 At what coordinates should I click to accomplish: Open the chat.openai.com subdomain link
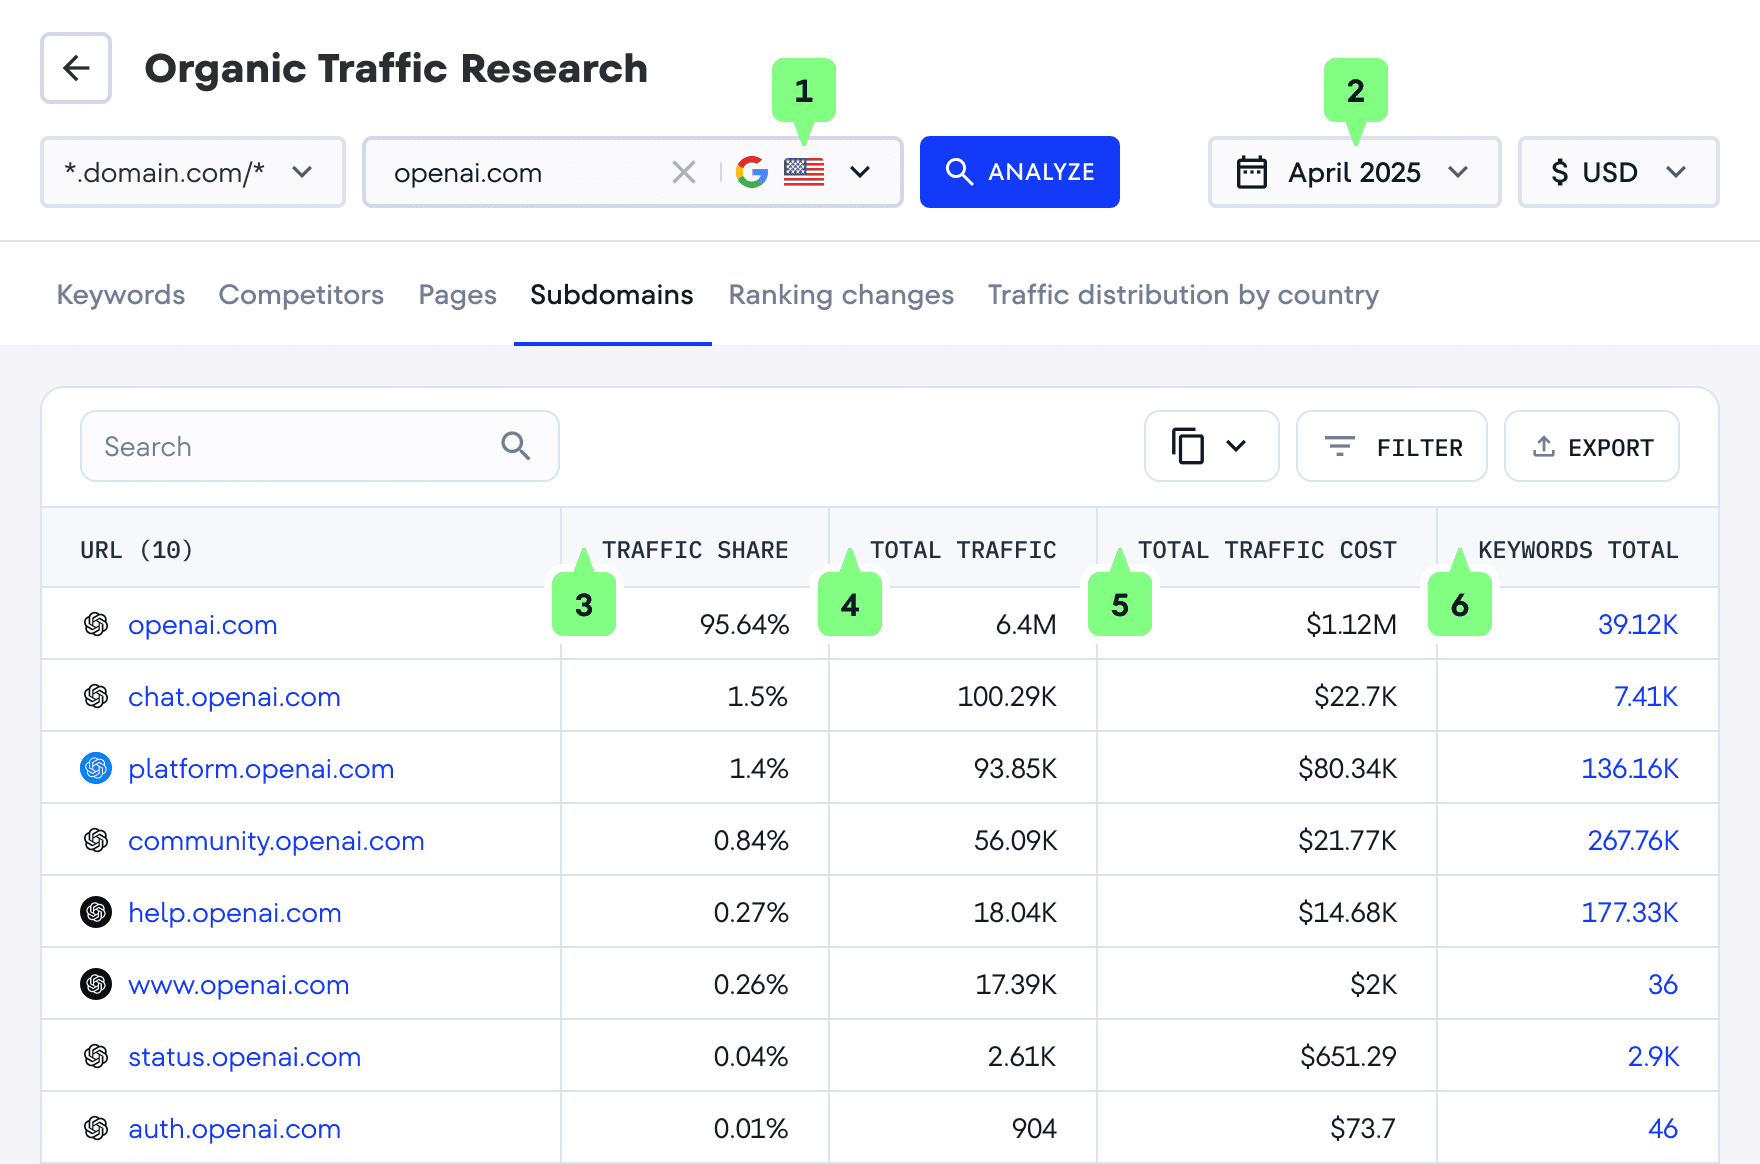point(234,697)
